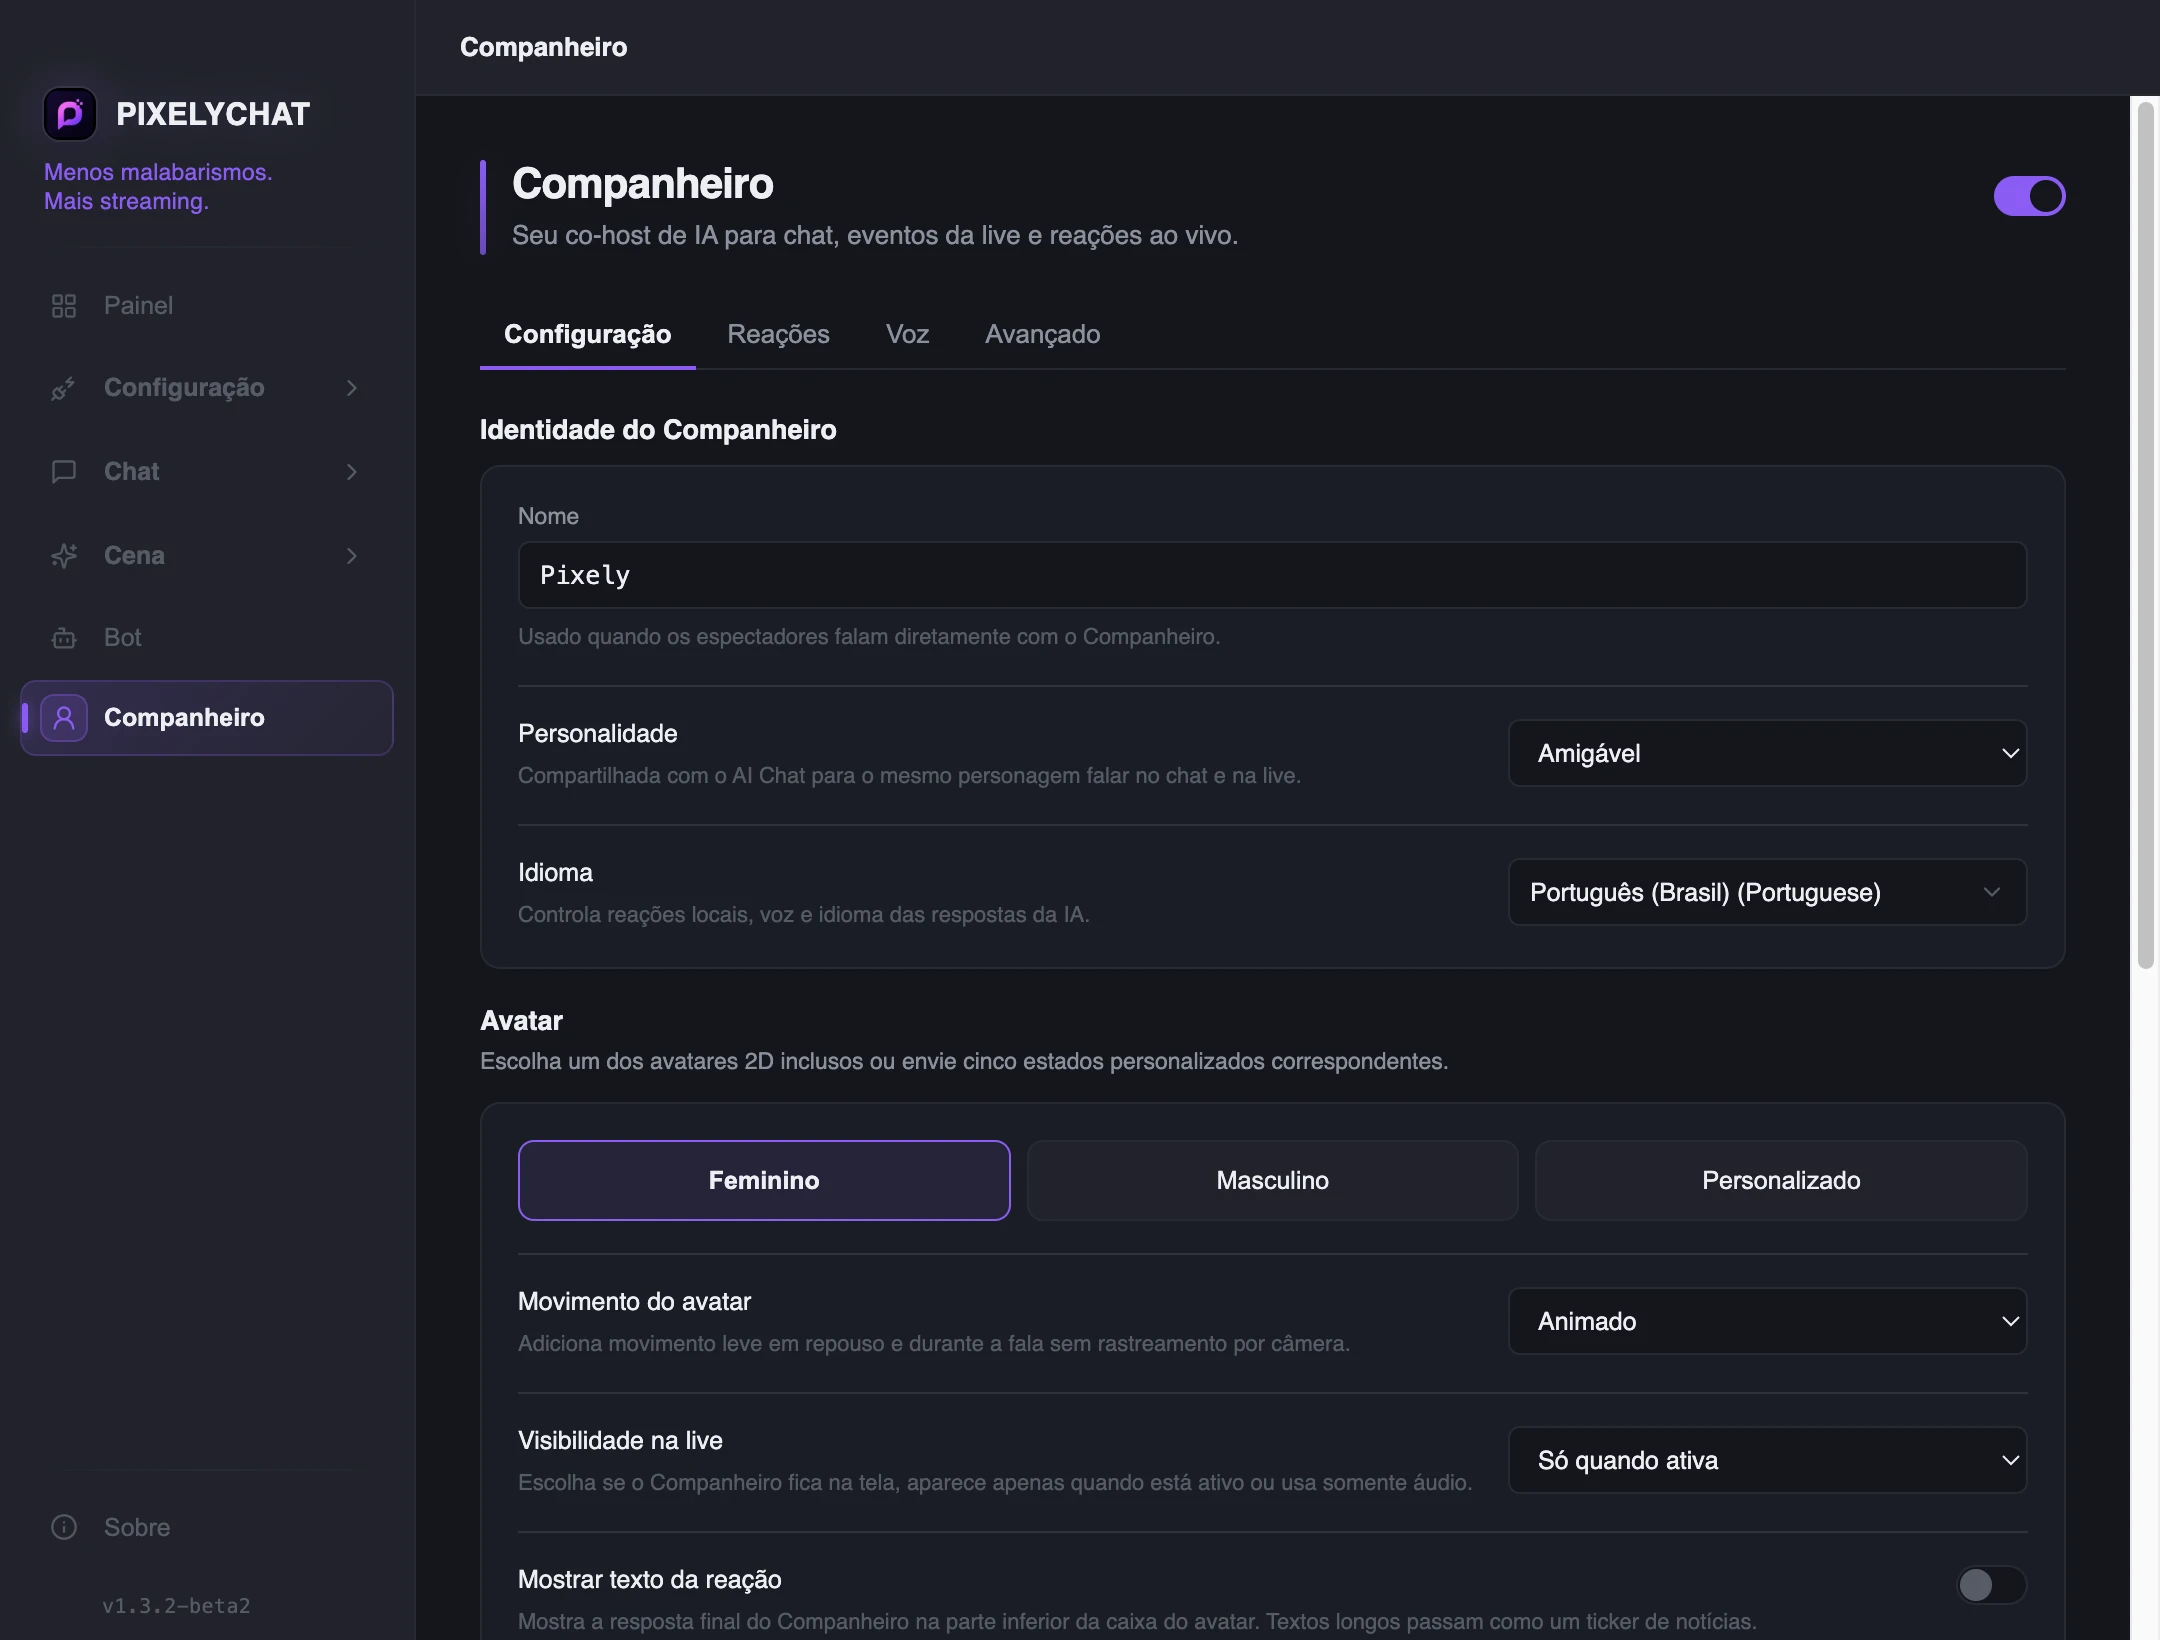Viewport: 2160px width, 1640px height.
Task: Click the Idioma label
Action: (x=555, y=873)
